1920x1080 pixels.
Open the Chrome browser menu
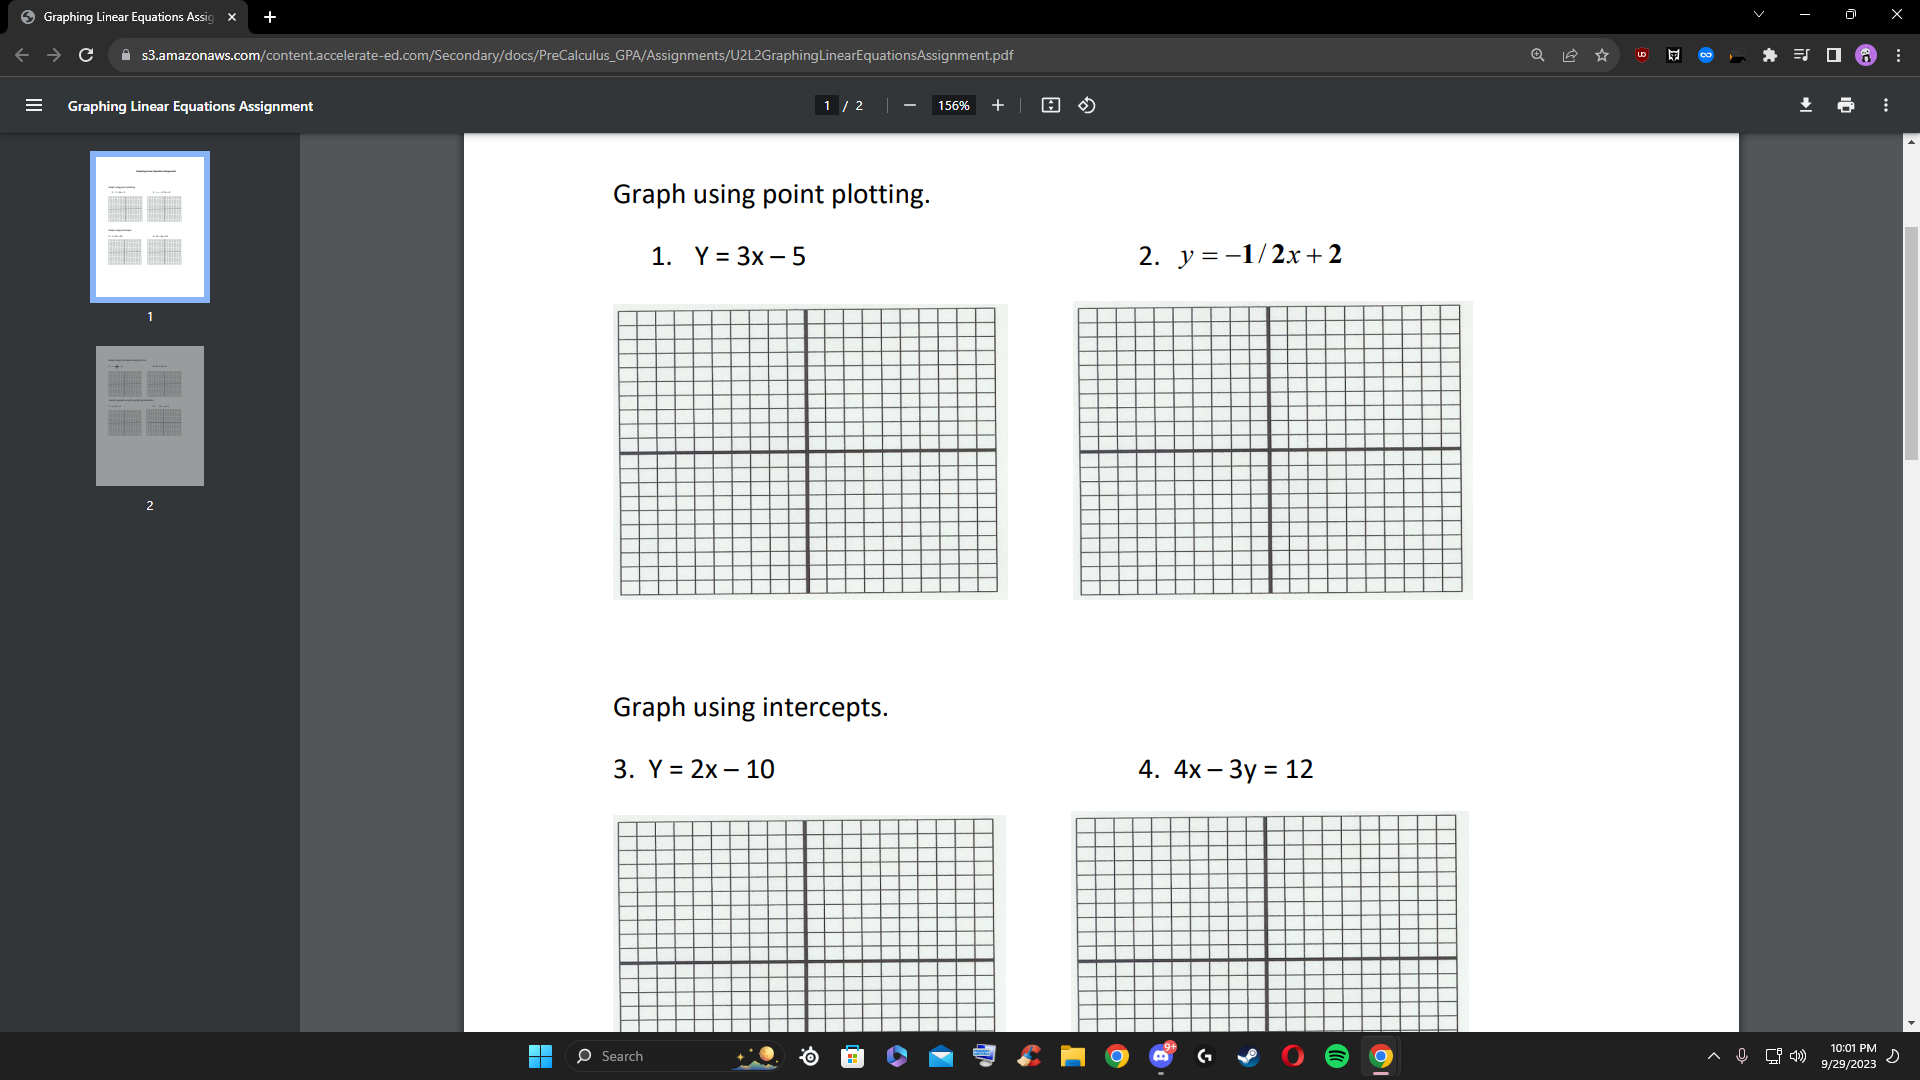tap(1899, 55)
